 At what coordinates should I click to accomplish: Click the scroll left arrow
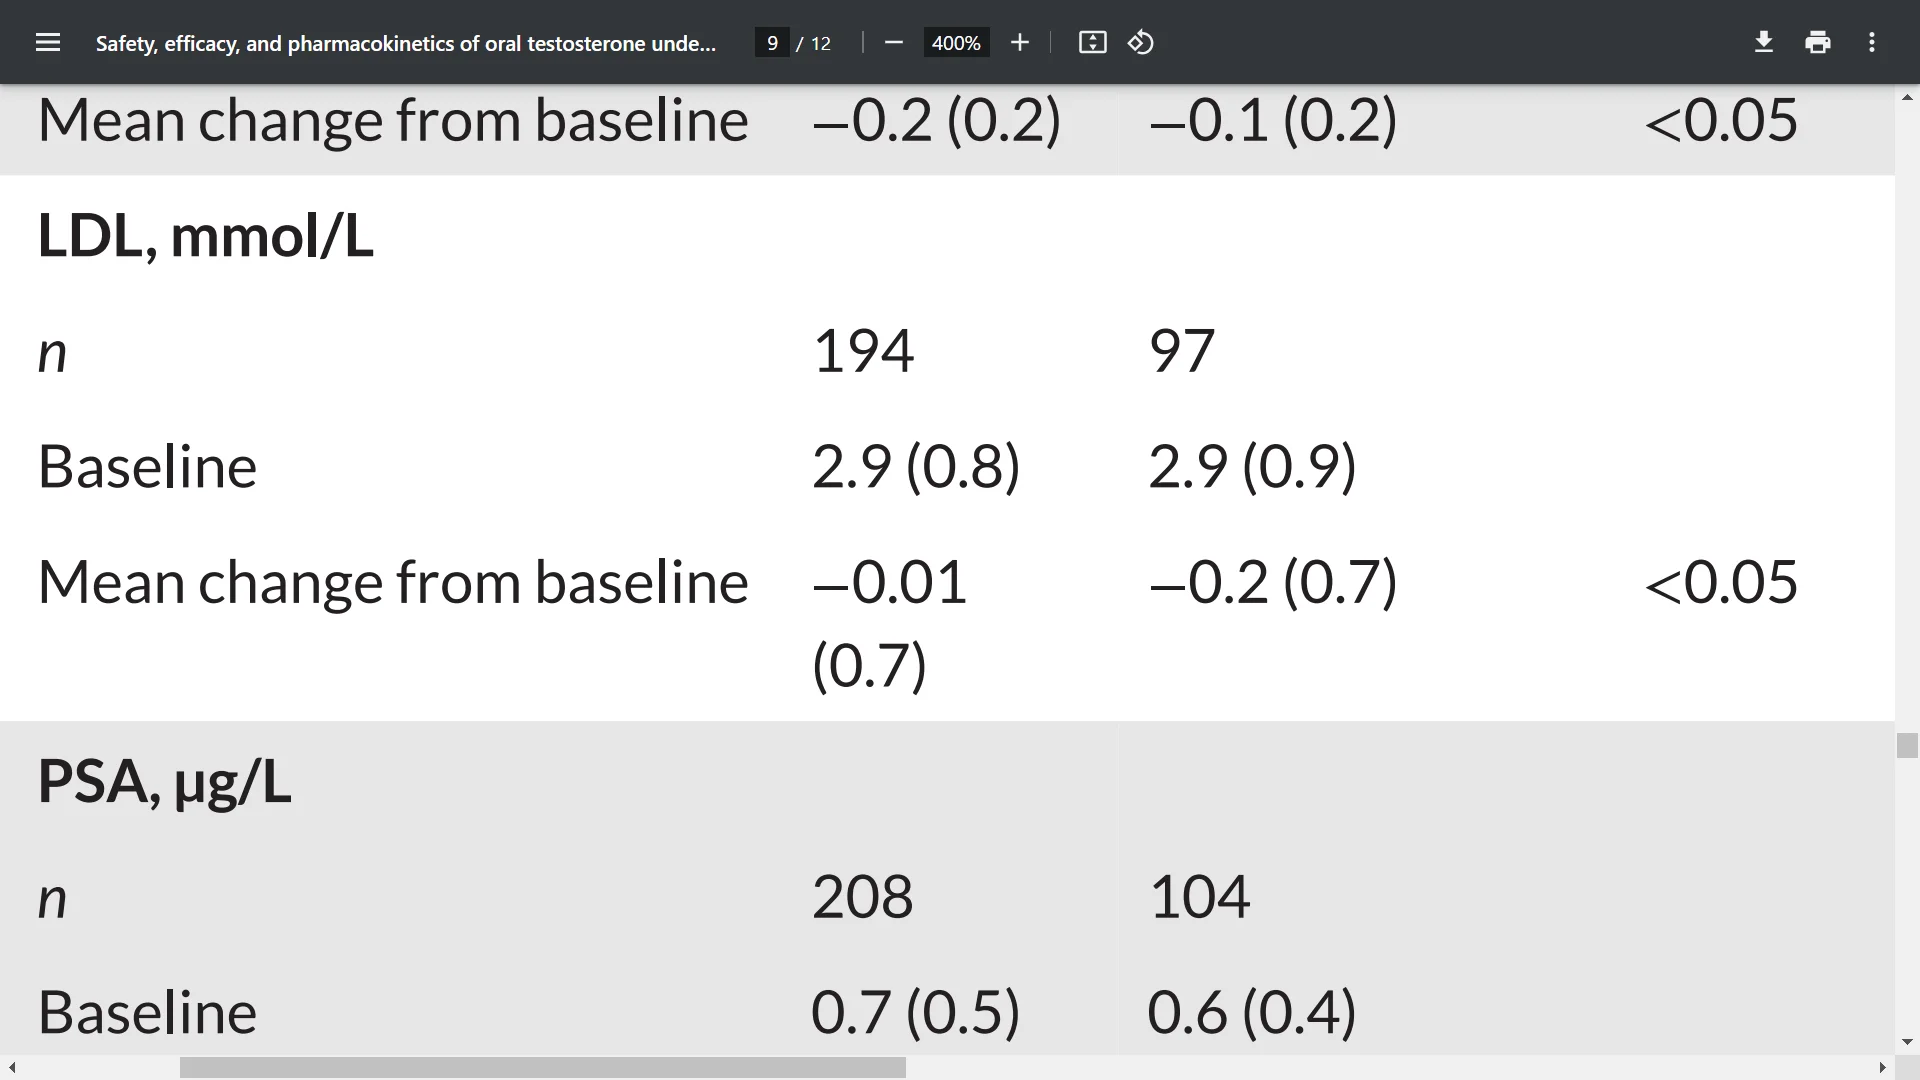point(12,1068)
